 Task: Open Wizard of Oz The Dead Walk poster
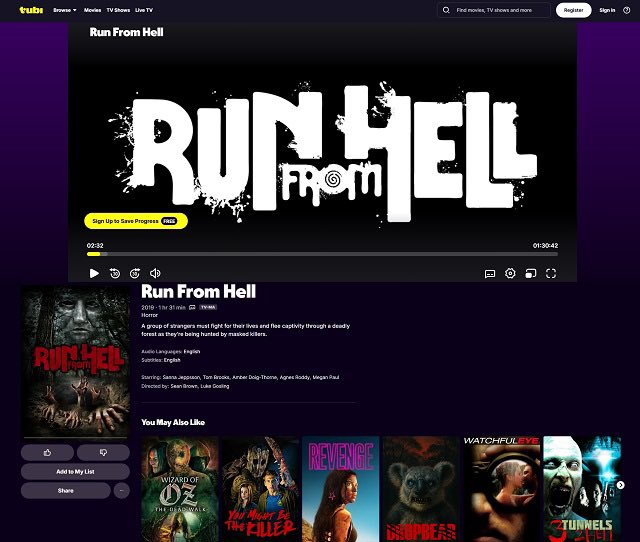click(180, 489)
